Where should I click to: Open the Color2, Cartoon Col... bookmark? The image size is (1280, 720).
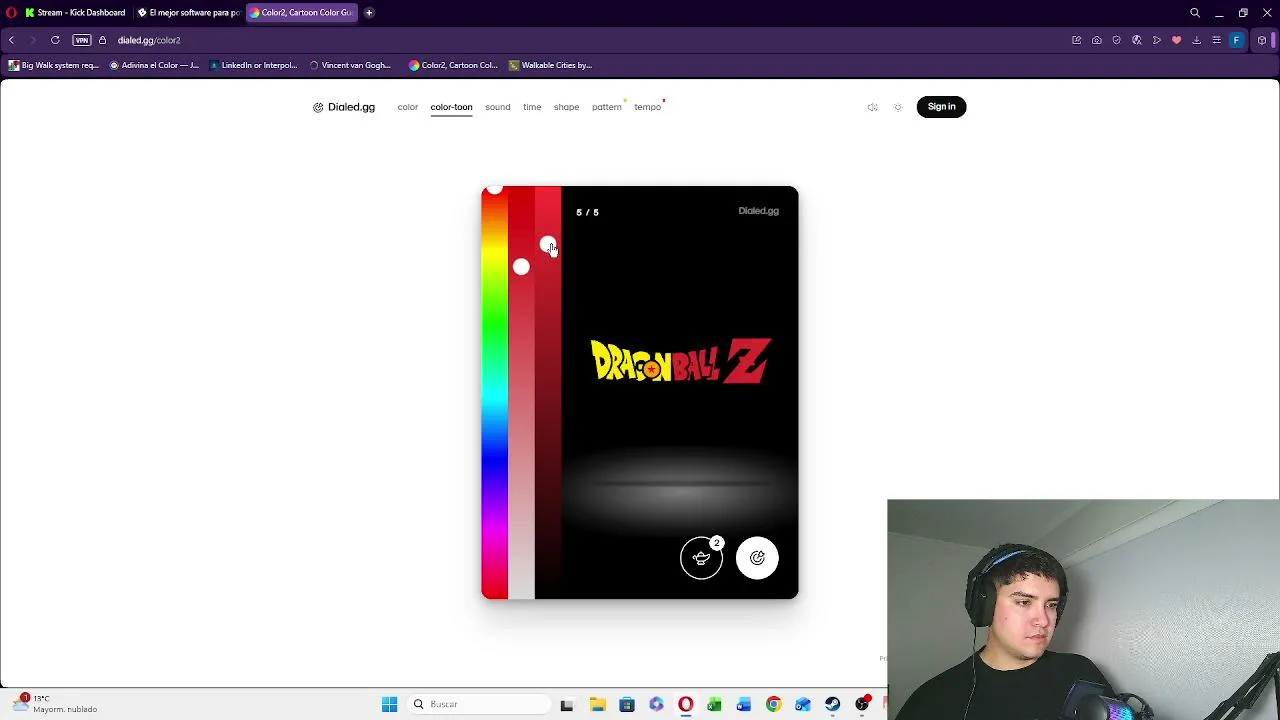tap(453, 65)
